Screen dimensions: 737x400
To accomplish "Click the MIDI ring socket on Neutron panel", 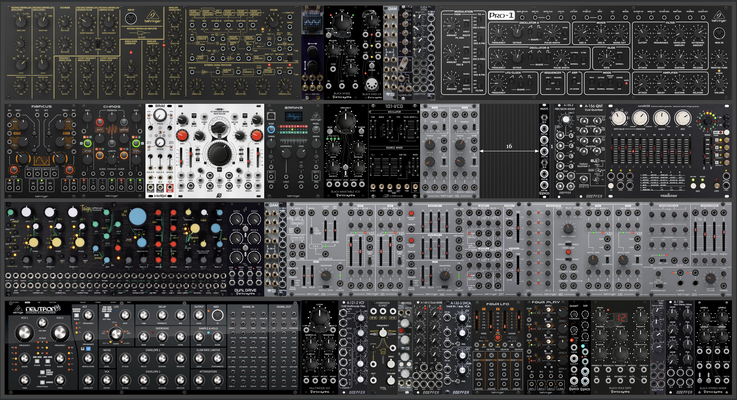I will coord(218,314).
